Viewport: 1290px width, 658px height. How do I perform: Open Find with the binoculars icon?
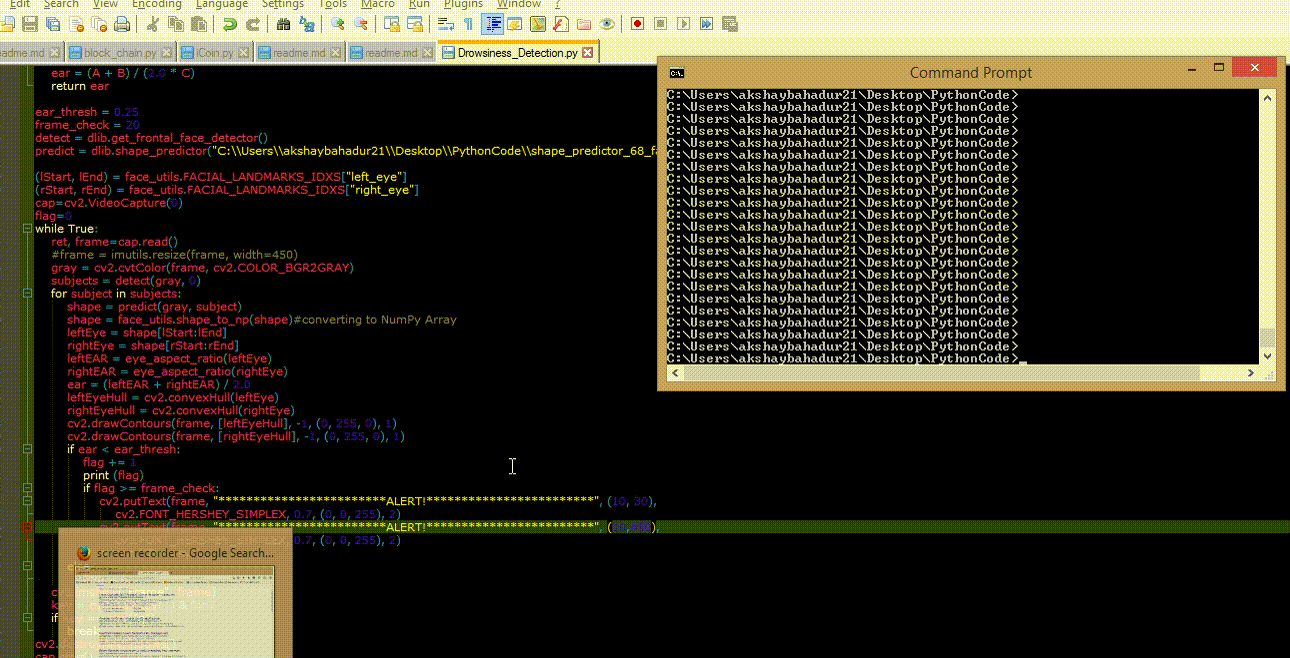(x=283, y=24)
